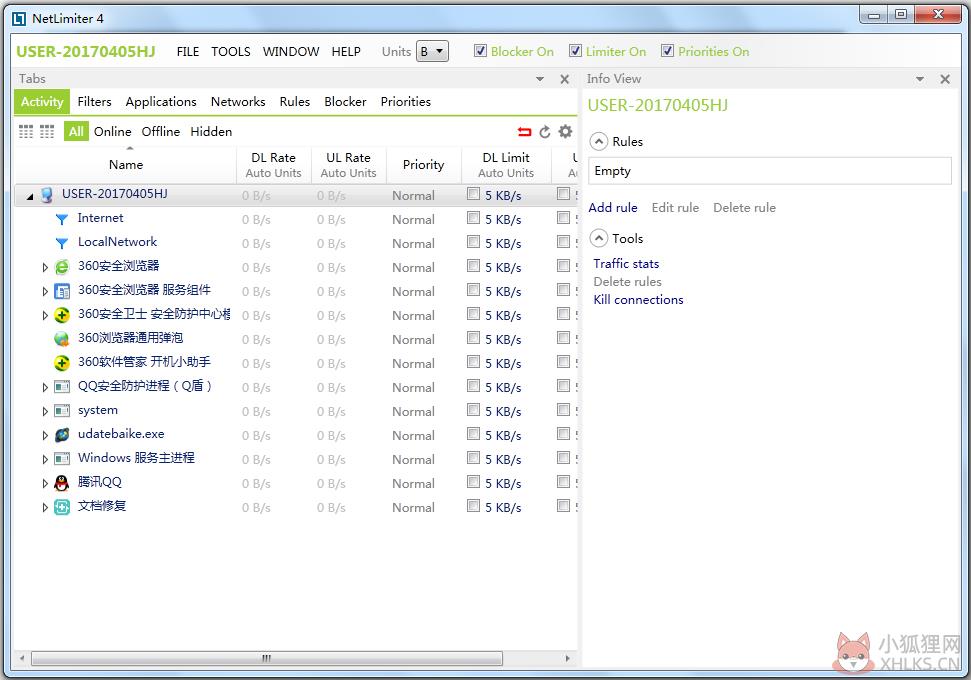Click the 文档修复 app icon
971x680 pixels.
point(61,507)
